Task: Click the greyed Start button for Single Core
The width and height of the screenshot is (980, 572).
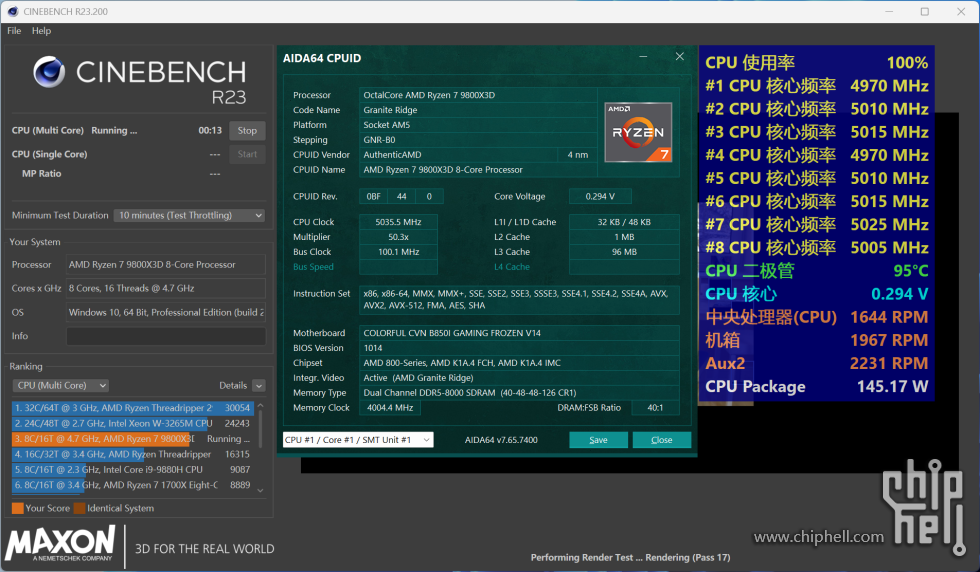Action: pyautogui.click(x=248, y=154)
